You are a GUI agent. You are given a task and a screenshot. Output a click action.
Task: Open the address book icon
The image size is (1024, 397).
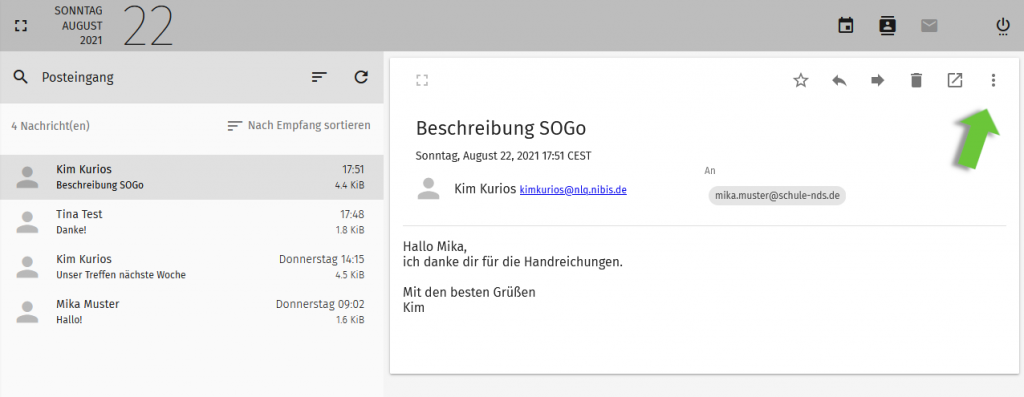[887, 26]
